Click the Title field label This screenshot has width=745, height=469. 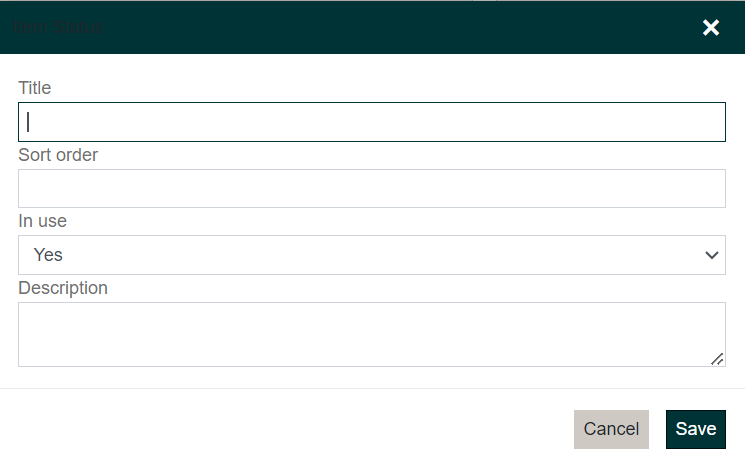pyautogui.click(x=35, y=88)
